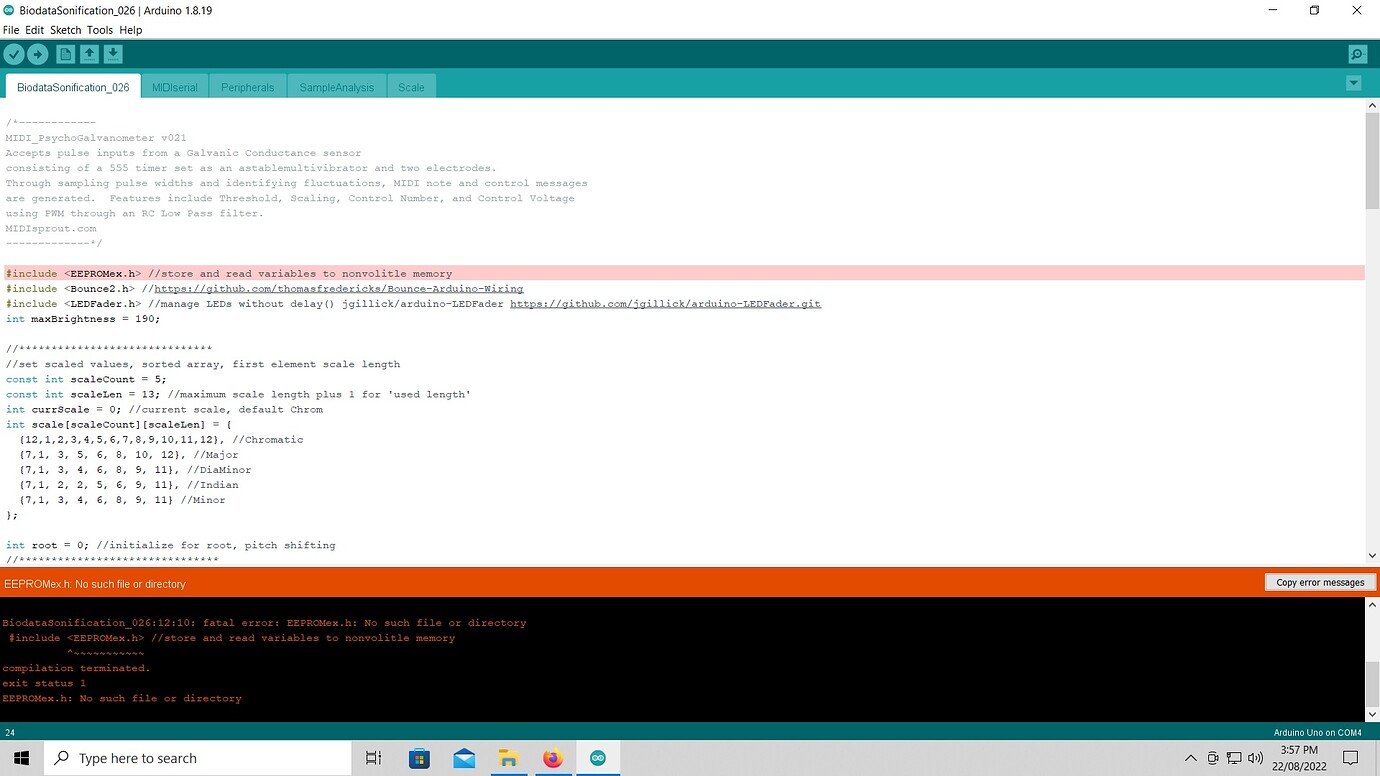Click the Verify (checkmark) toolbar icon

[14, 54]
